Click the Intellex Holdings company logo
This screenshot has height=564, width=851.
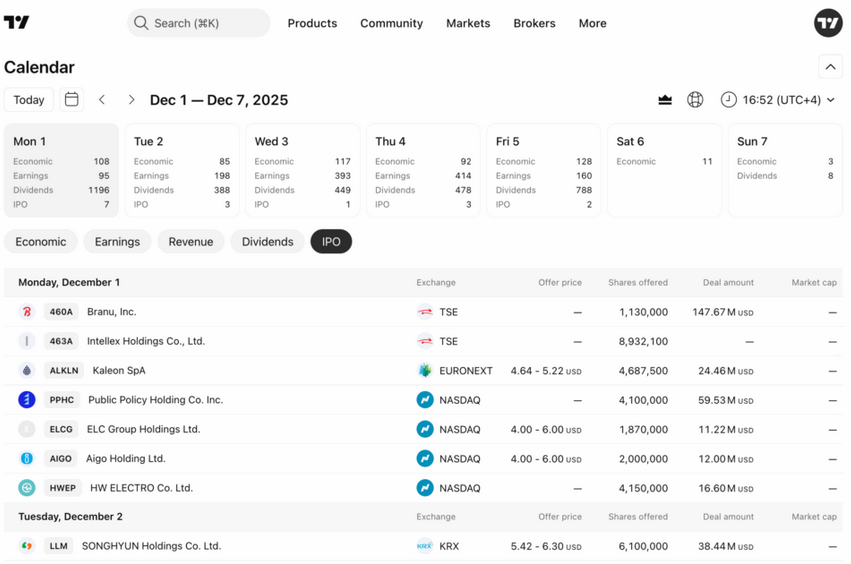27,341
